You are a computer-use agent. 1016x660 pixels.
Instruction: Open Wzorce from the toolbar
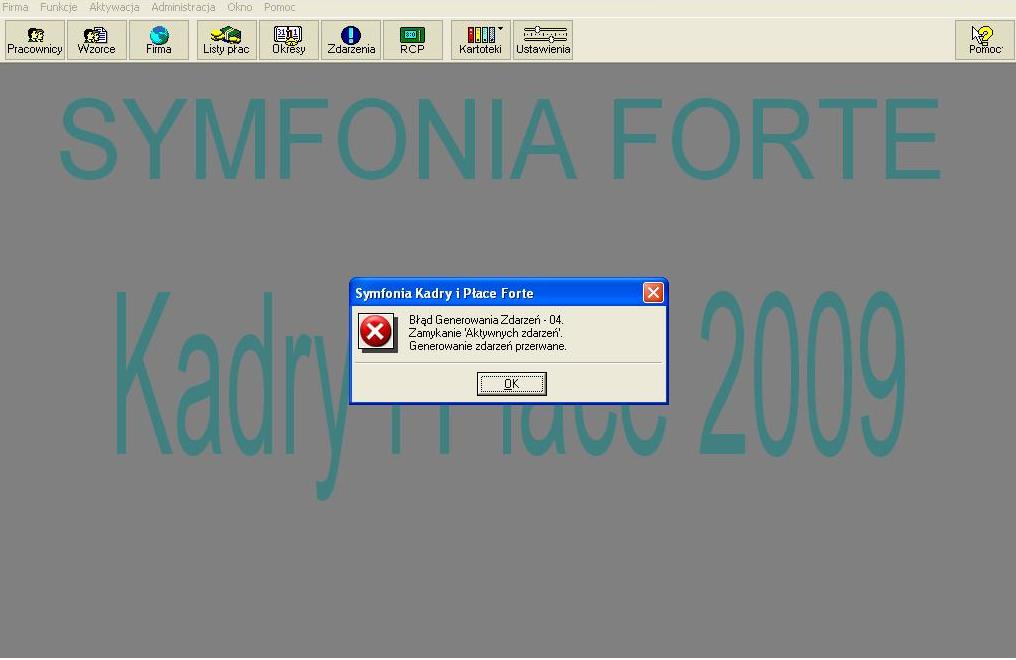coord(97,40)
